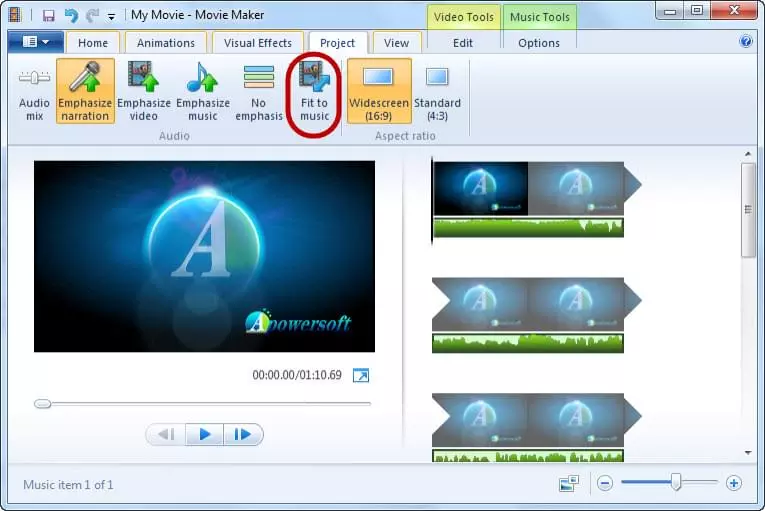The image size is (765, 511).
Task: Click the timecode 00:00.00/01:10.69
Action: click(x=297, y=375)
